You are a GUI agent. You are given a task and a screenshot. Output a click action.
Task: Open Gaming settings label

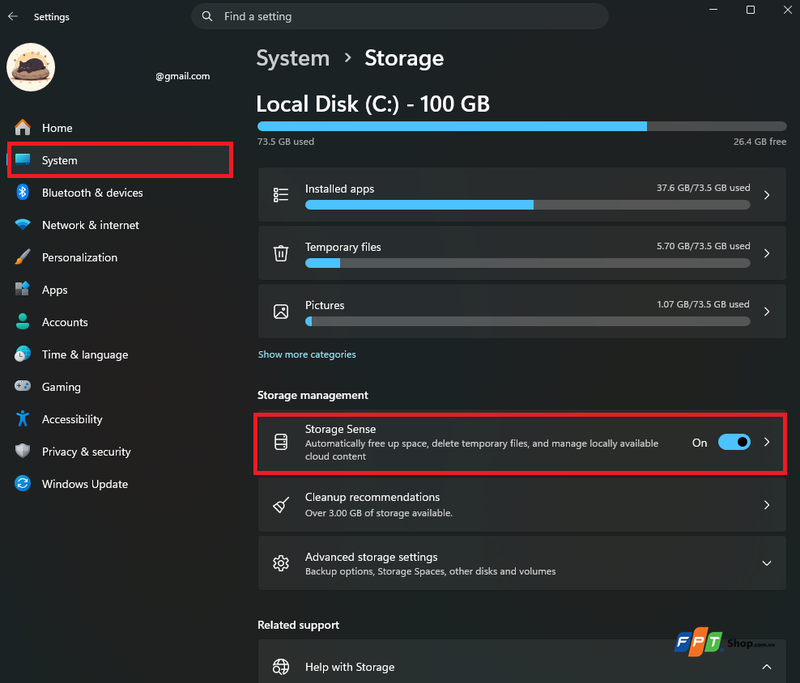[x=61, y=387]
